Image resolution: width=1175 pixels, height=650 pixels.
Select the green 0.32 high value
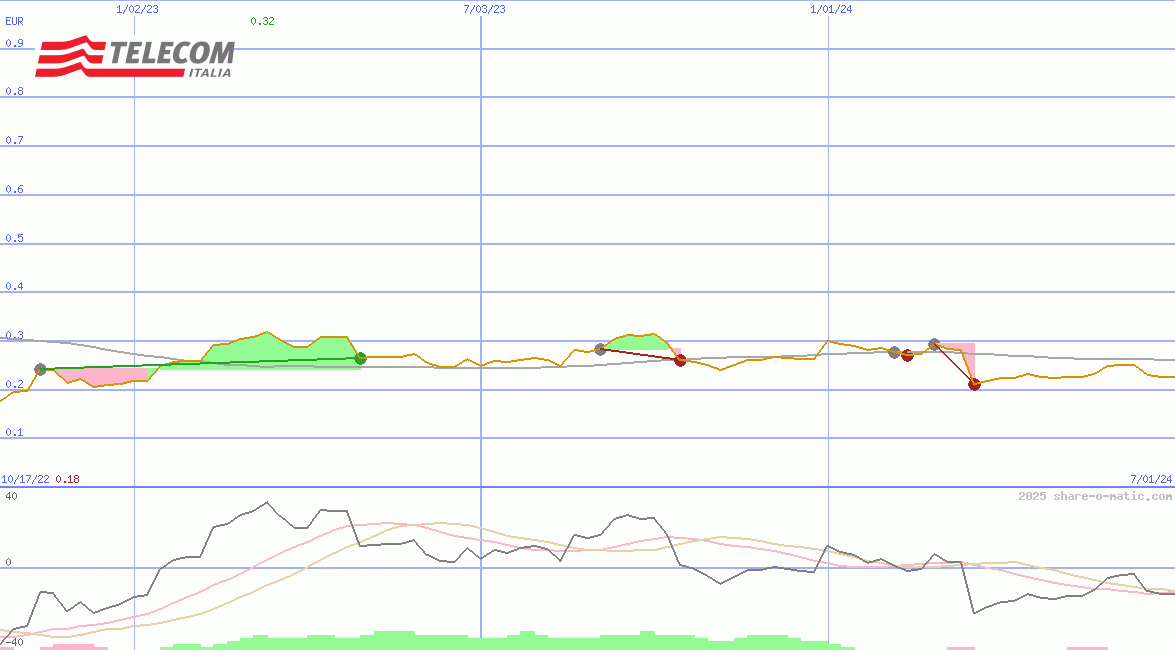[x=262, y=20]
